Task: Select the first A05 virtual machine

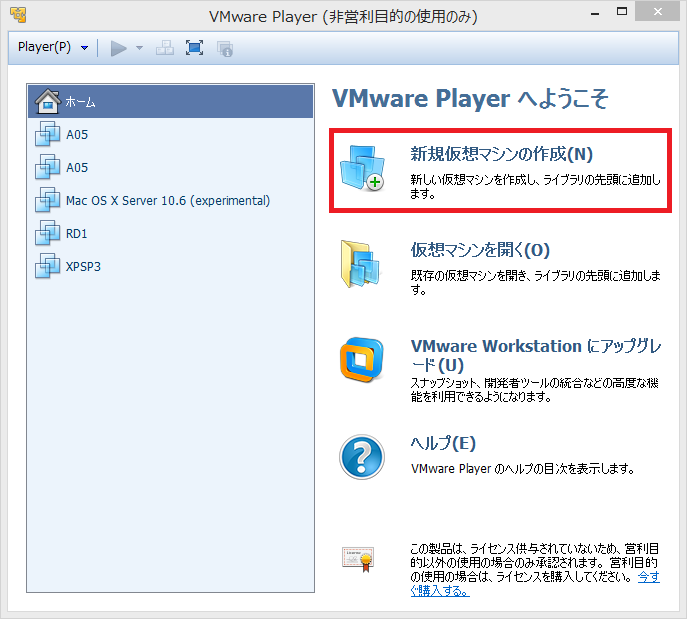Action: coord(171,134)
